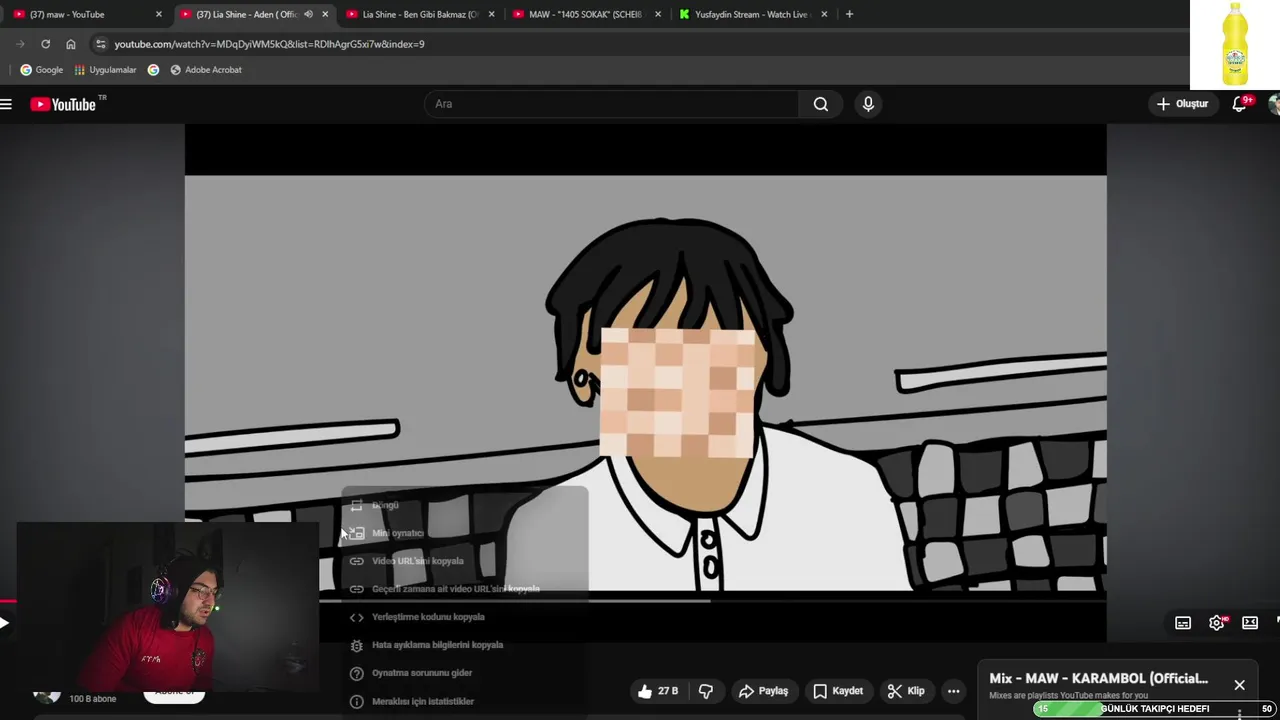Screen dimensions: 1280x720
Task: Dislike the video with thumbs down
Action: pyautogui.click(x=706, y=691)
